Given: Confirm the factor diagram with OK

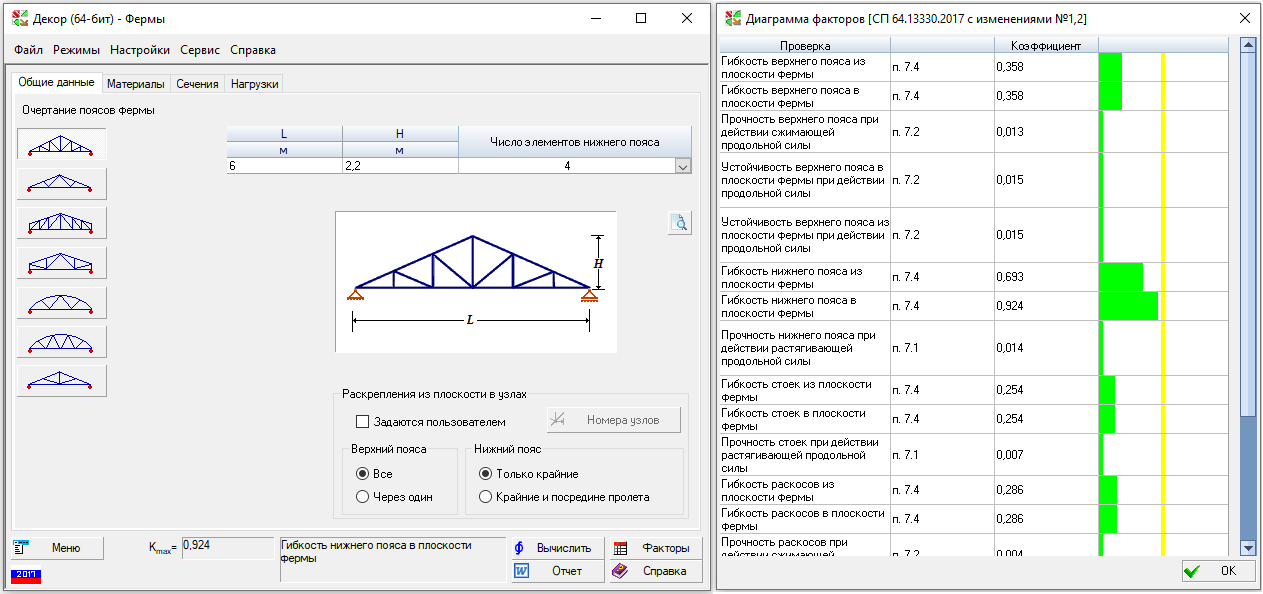Looking at the screenshot, I should tap(1214, 571).
